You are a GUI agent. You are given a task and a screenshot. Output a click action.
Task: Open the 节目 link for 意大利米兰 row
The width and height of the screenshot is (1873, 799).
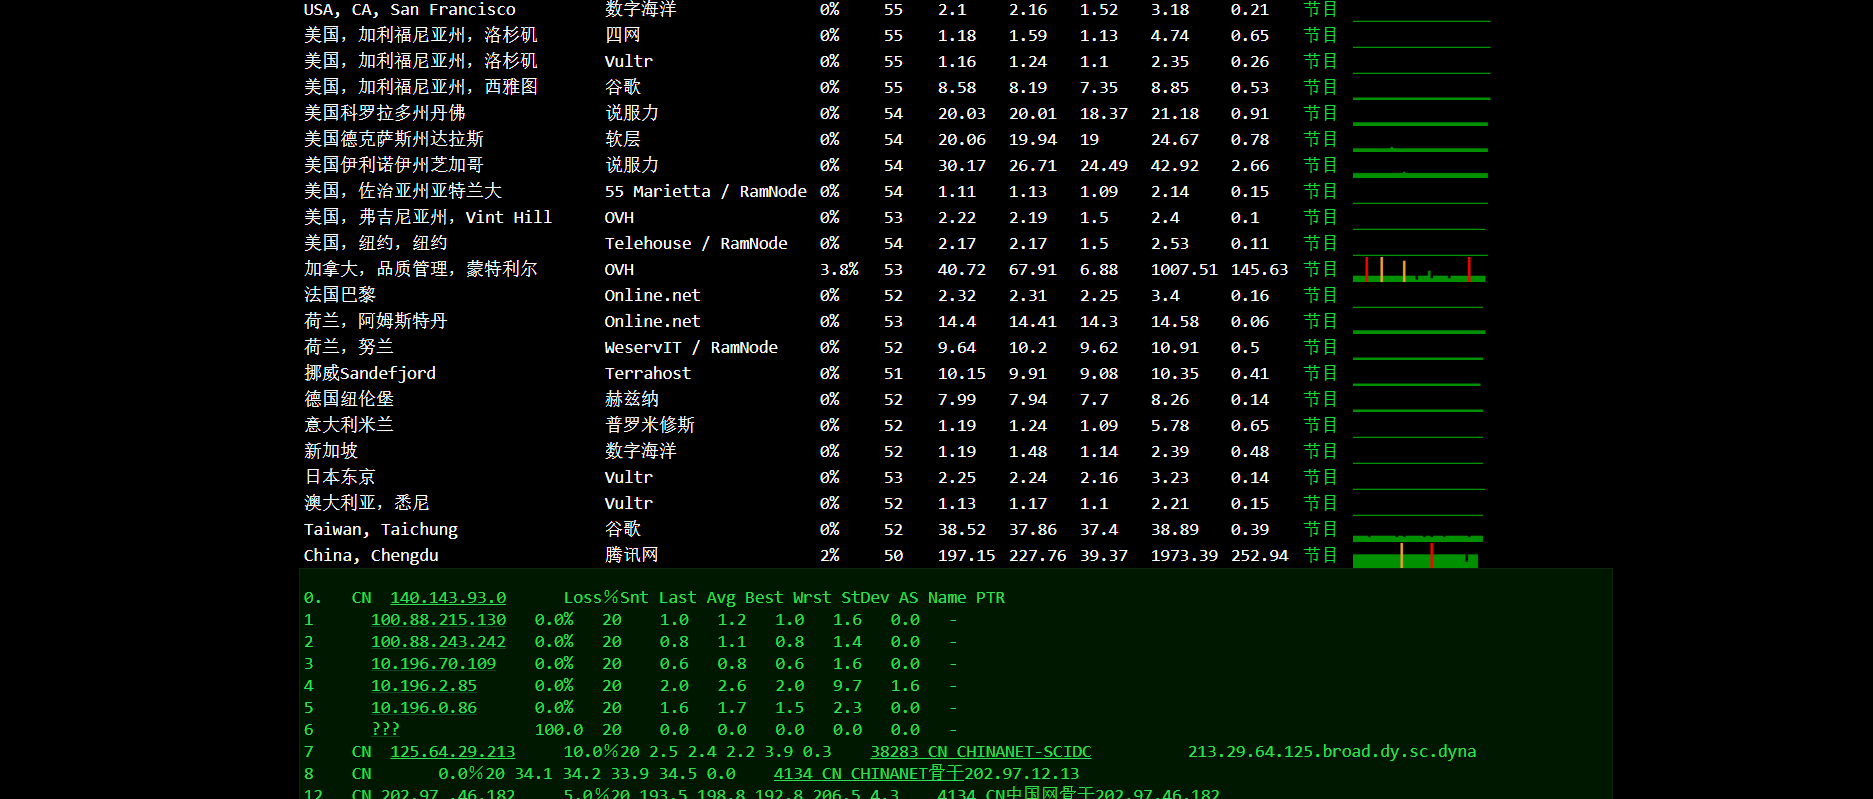tap(1320, 425)
